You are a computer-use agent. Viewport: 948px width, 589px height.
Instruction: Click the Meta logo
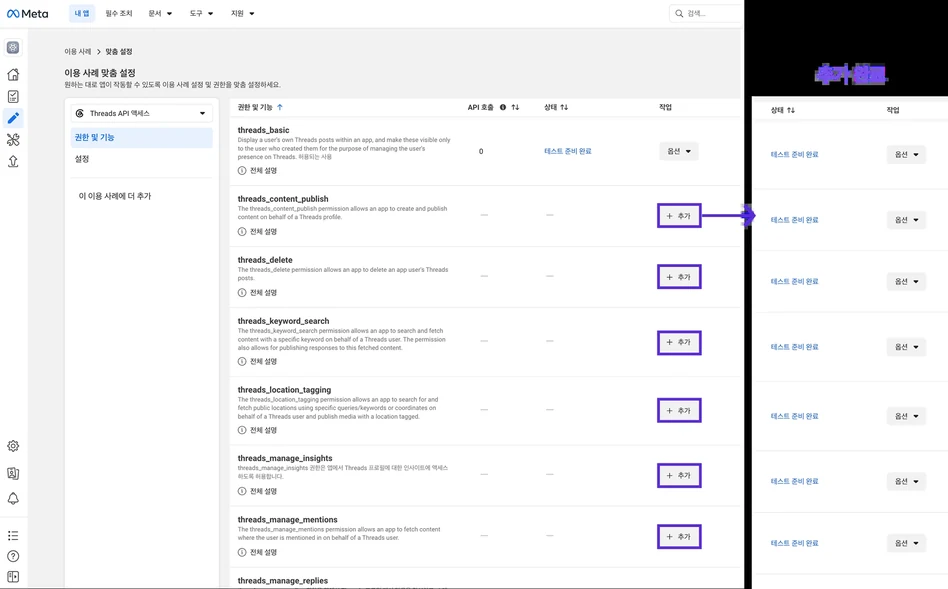click(27, 13)
